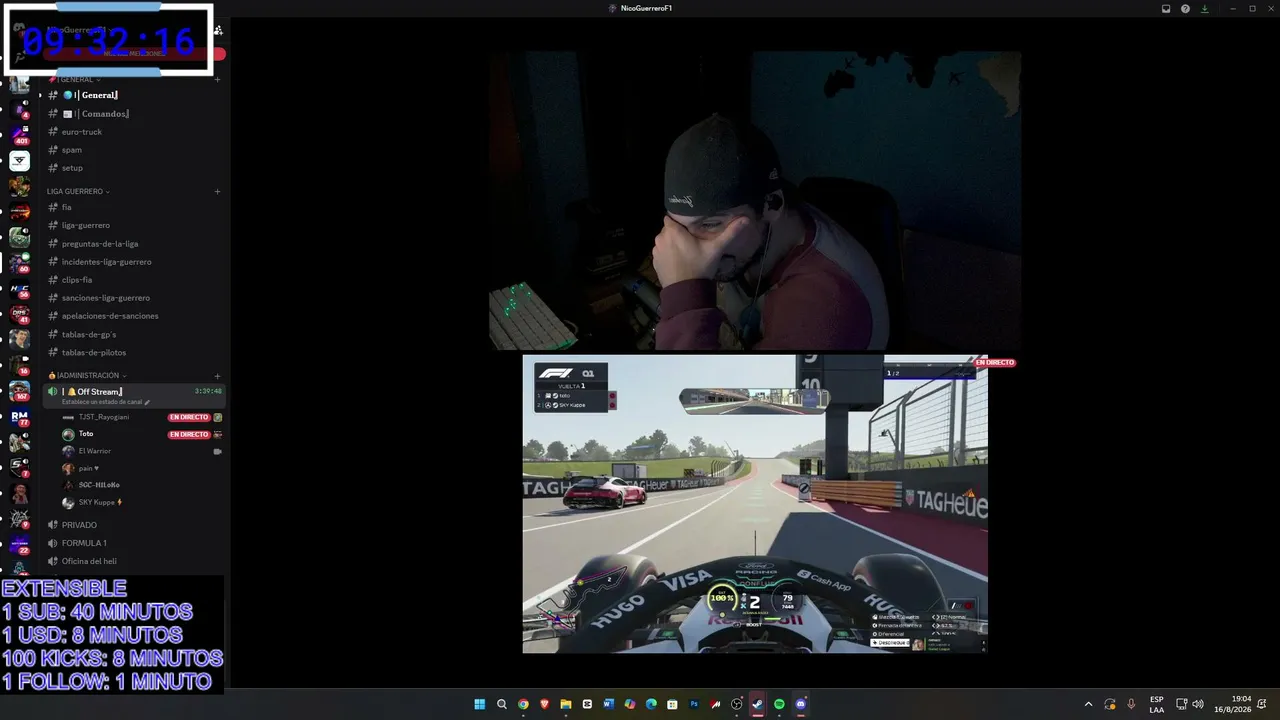The image size is (1280, 720).
Task: Open the tablas-de-pilotos channel
Action: pos(135,352)
